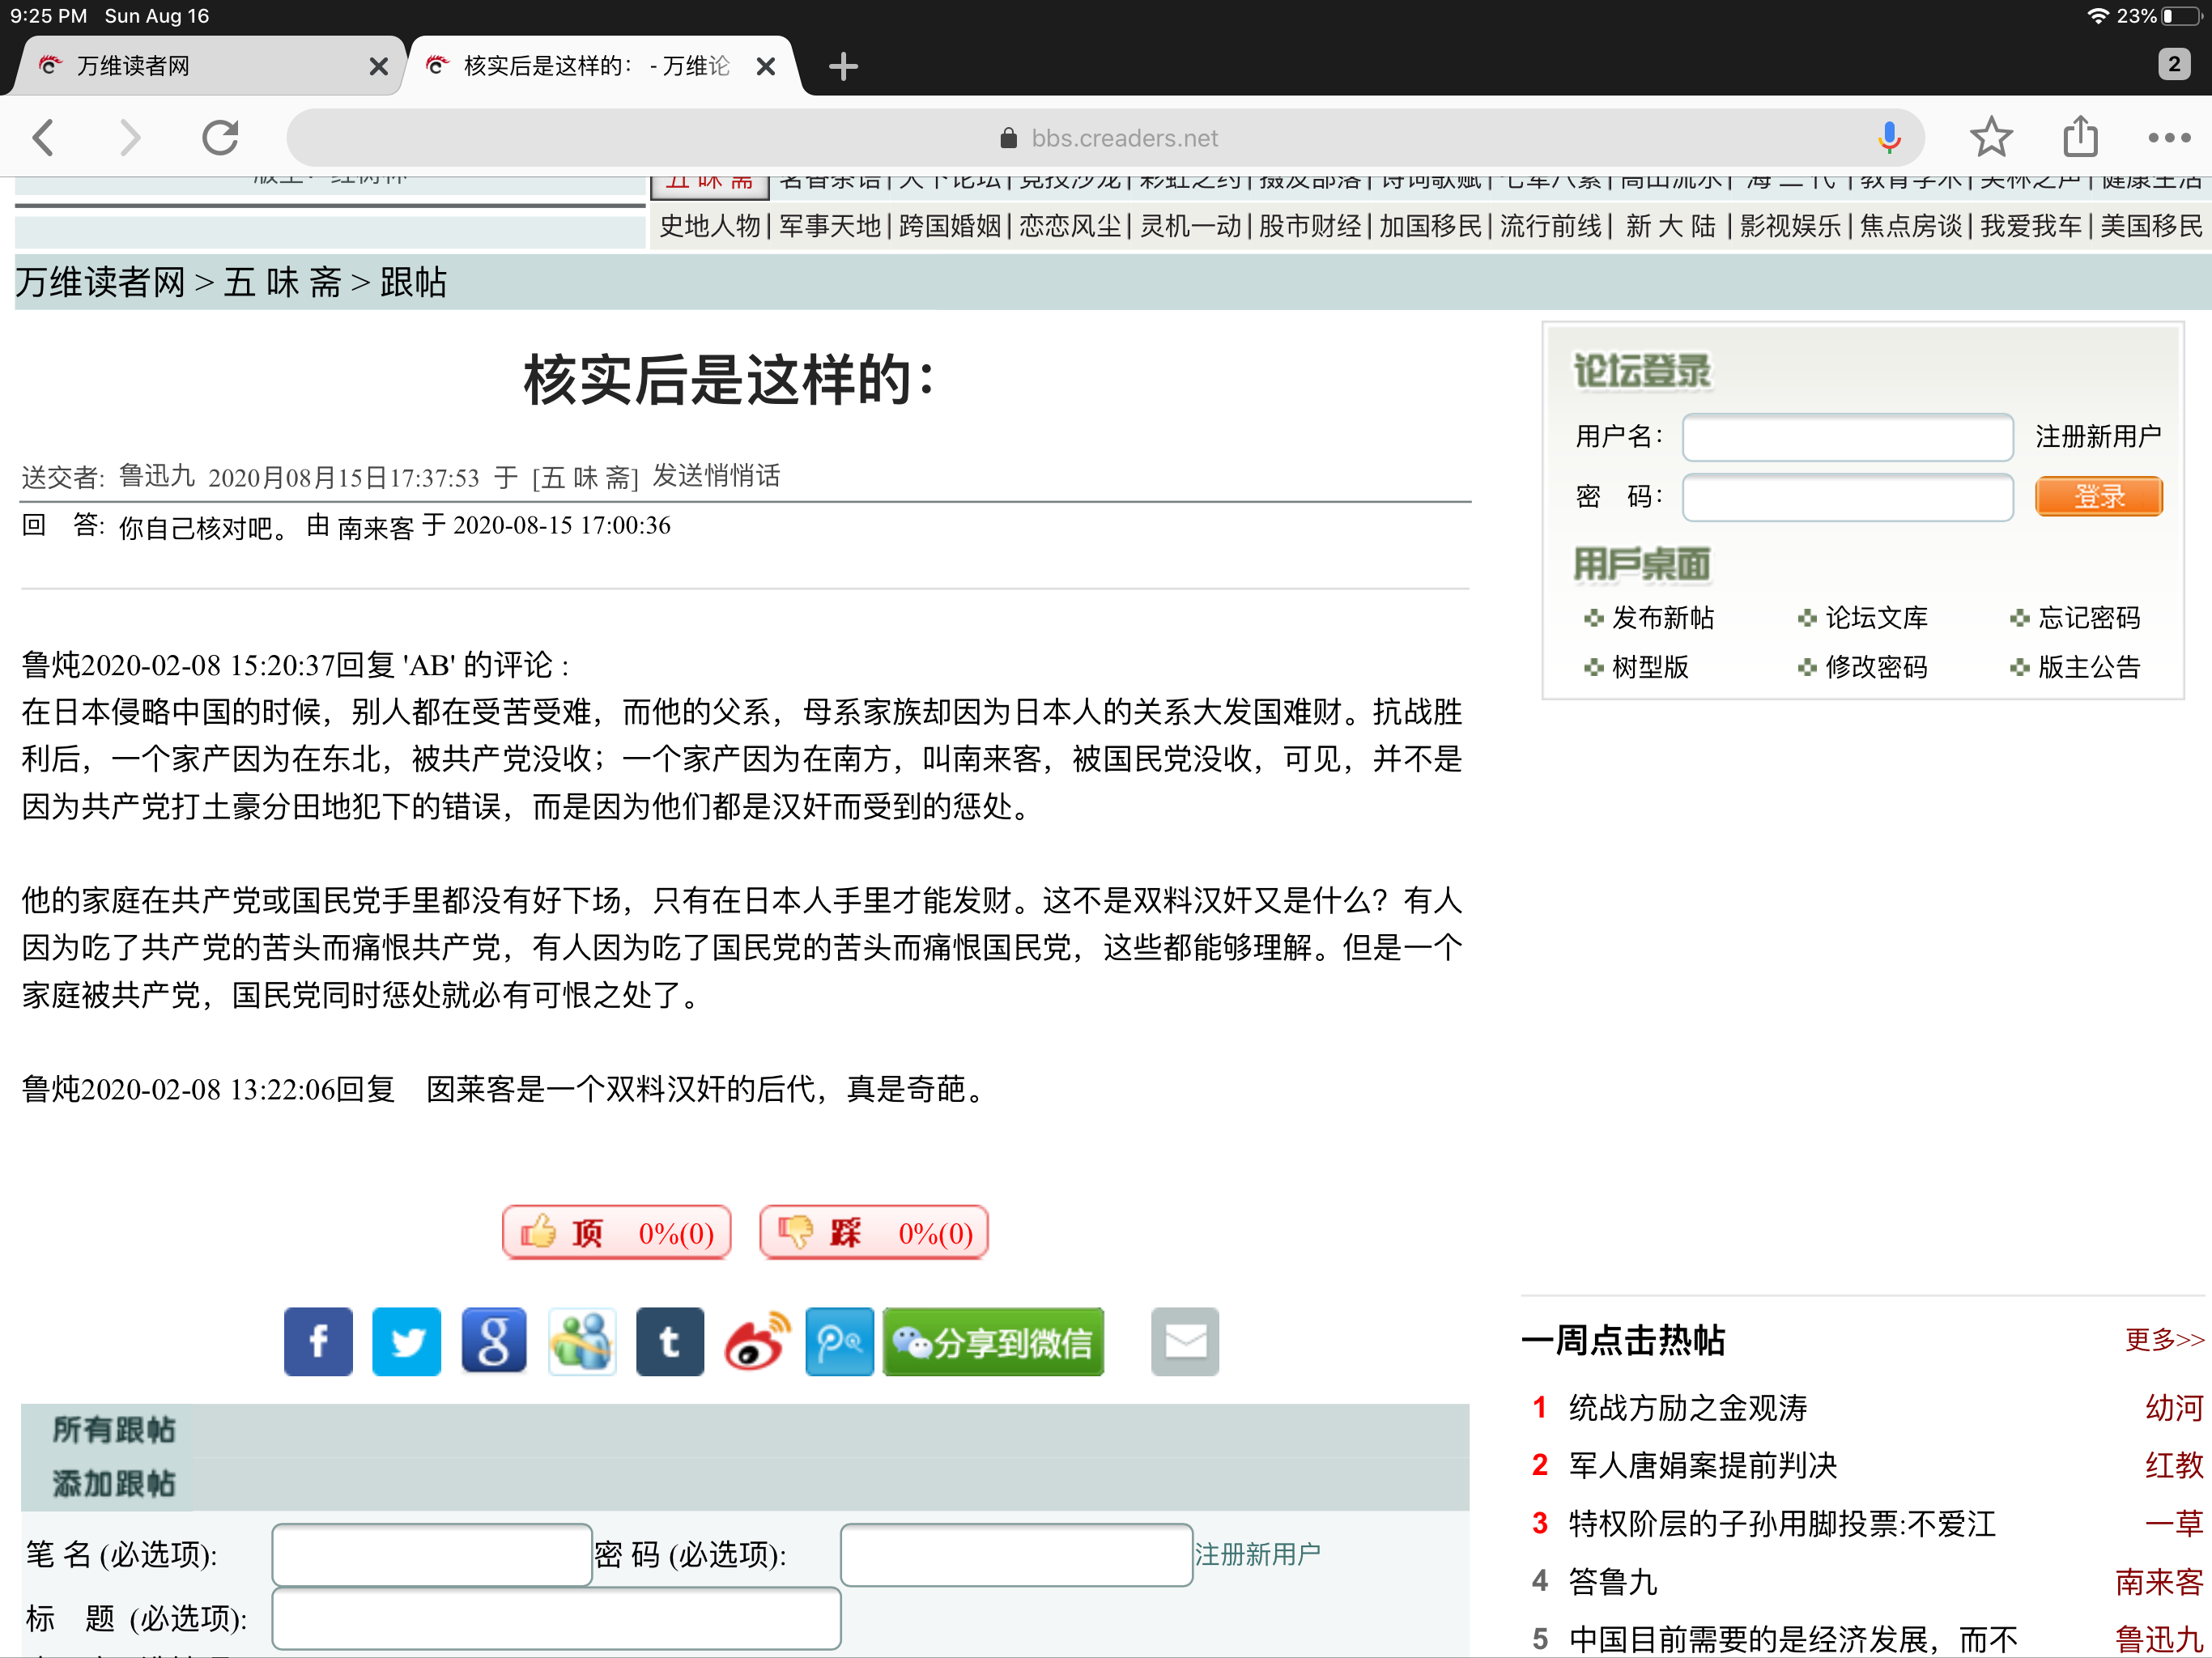Tap the email envelope share icon
Viewport: 2212px width, 1658px height.
[1184, 1341]
